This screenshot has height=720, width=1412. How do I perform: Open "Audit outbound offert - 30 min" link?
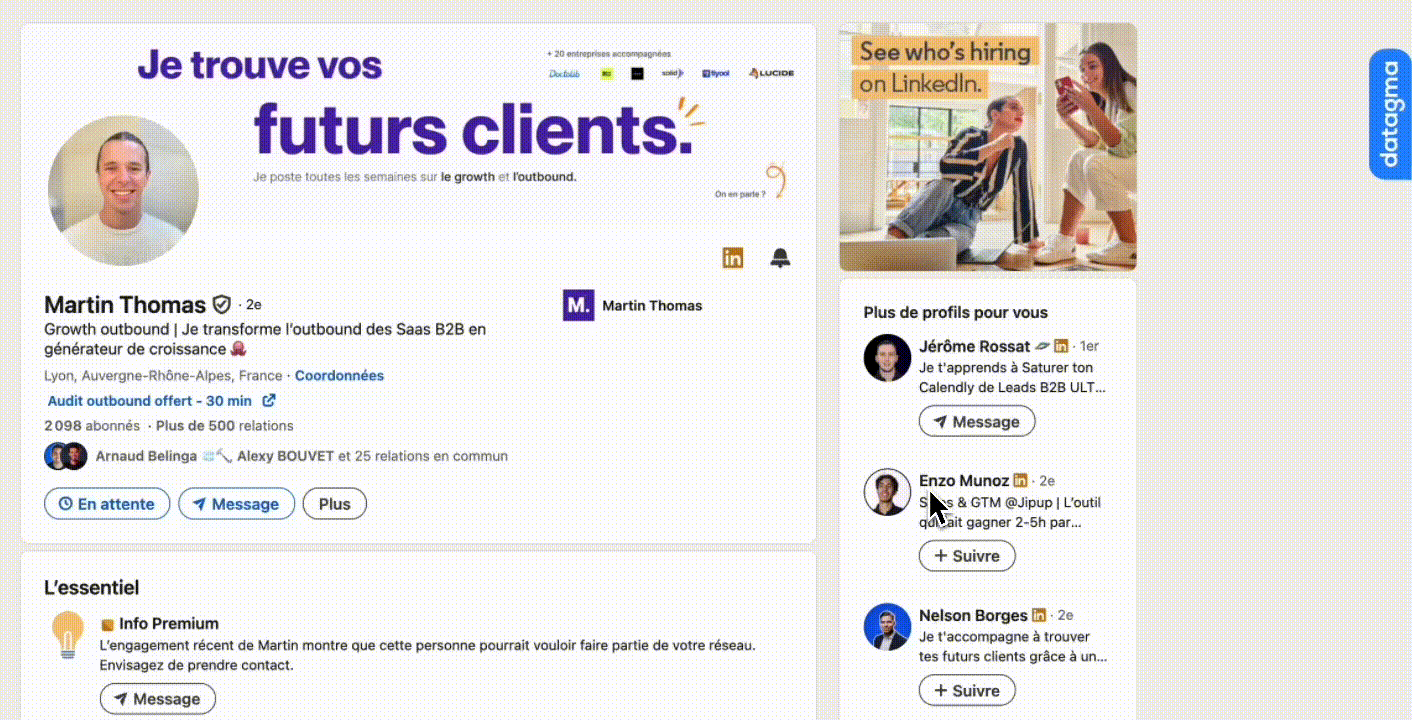click(x=150, y=401)
